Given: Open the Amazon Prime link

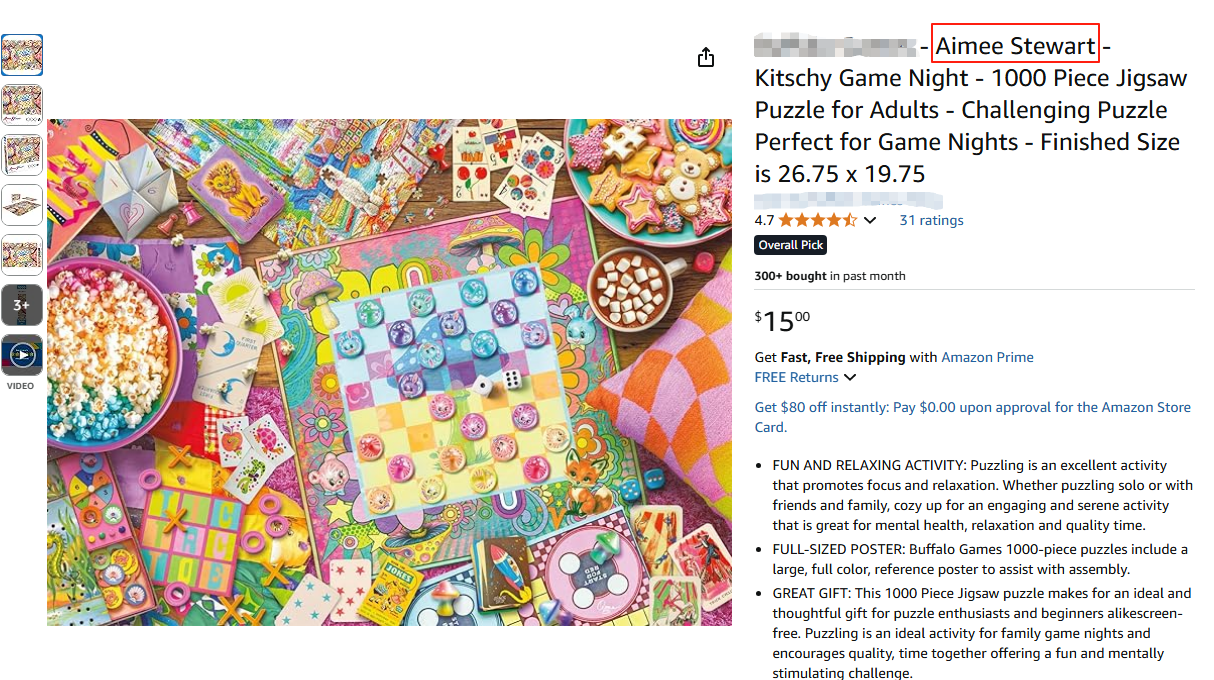Looking at the screenshot, I should pos(987,357).
